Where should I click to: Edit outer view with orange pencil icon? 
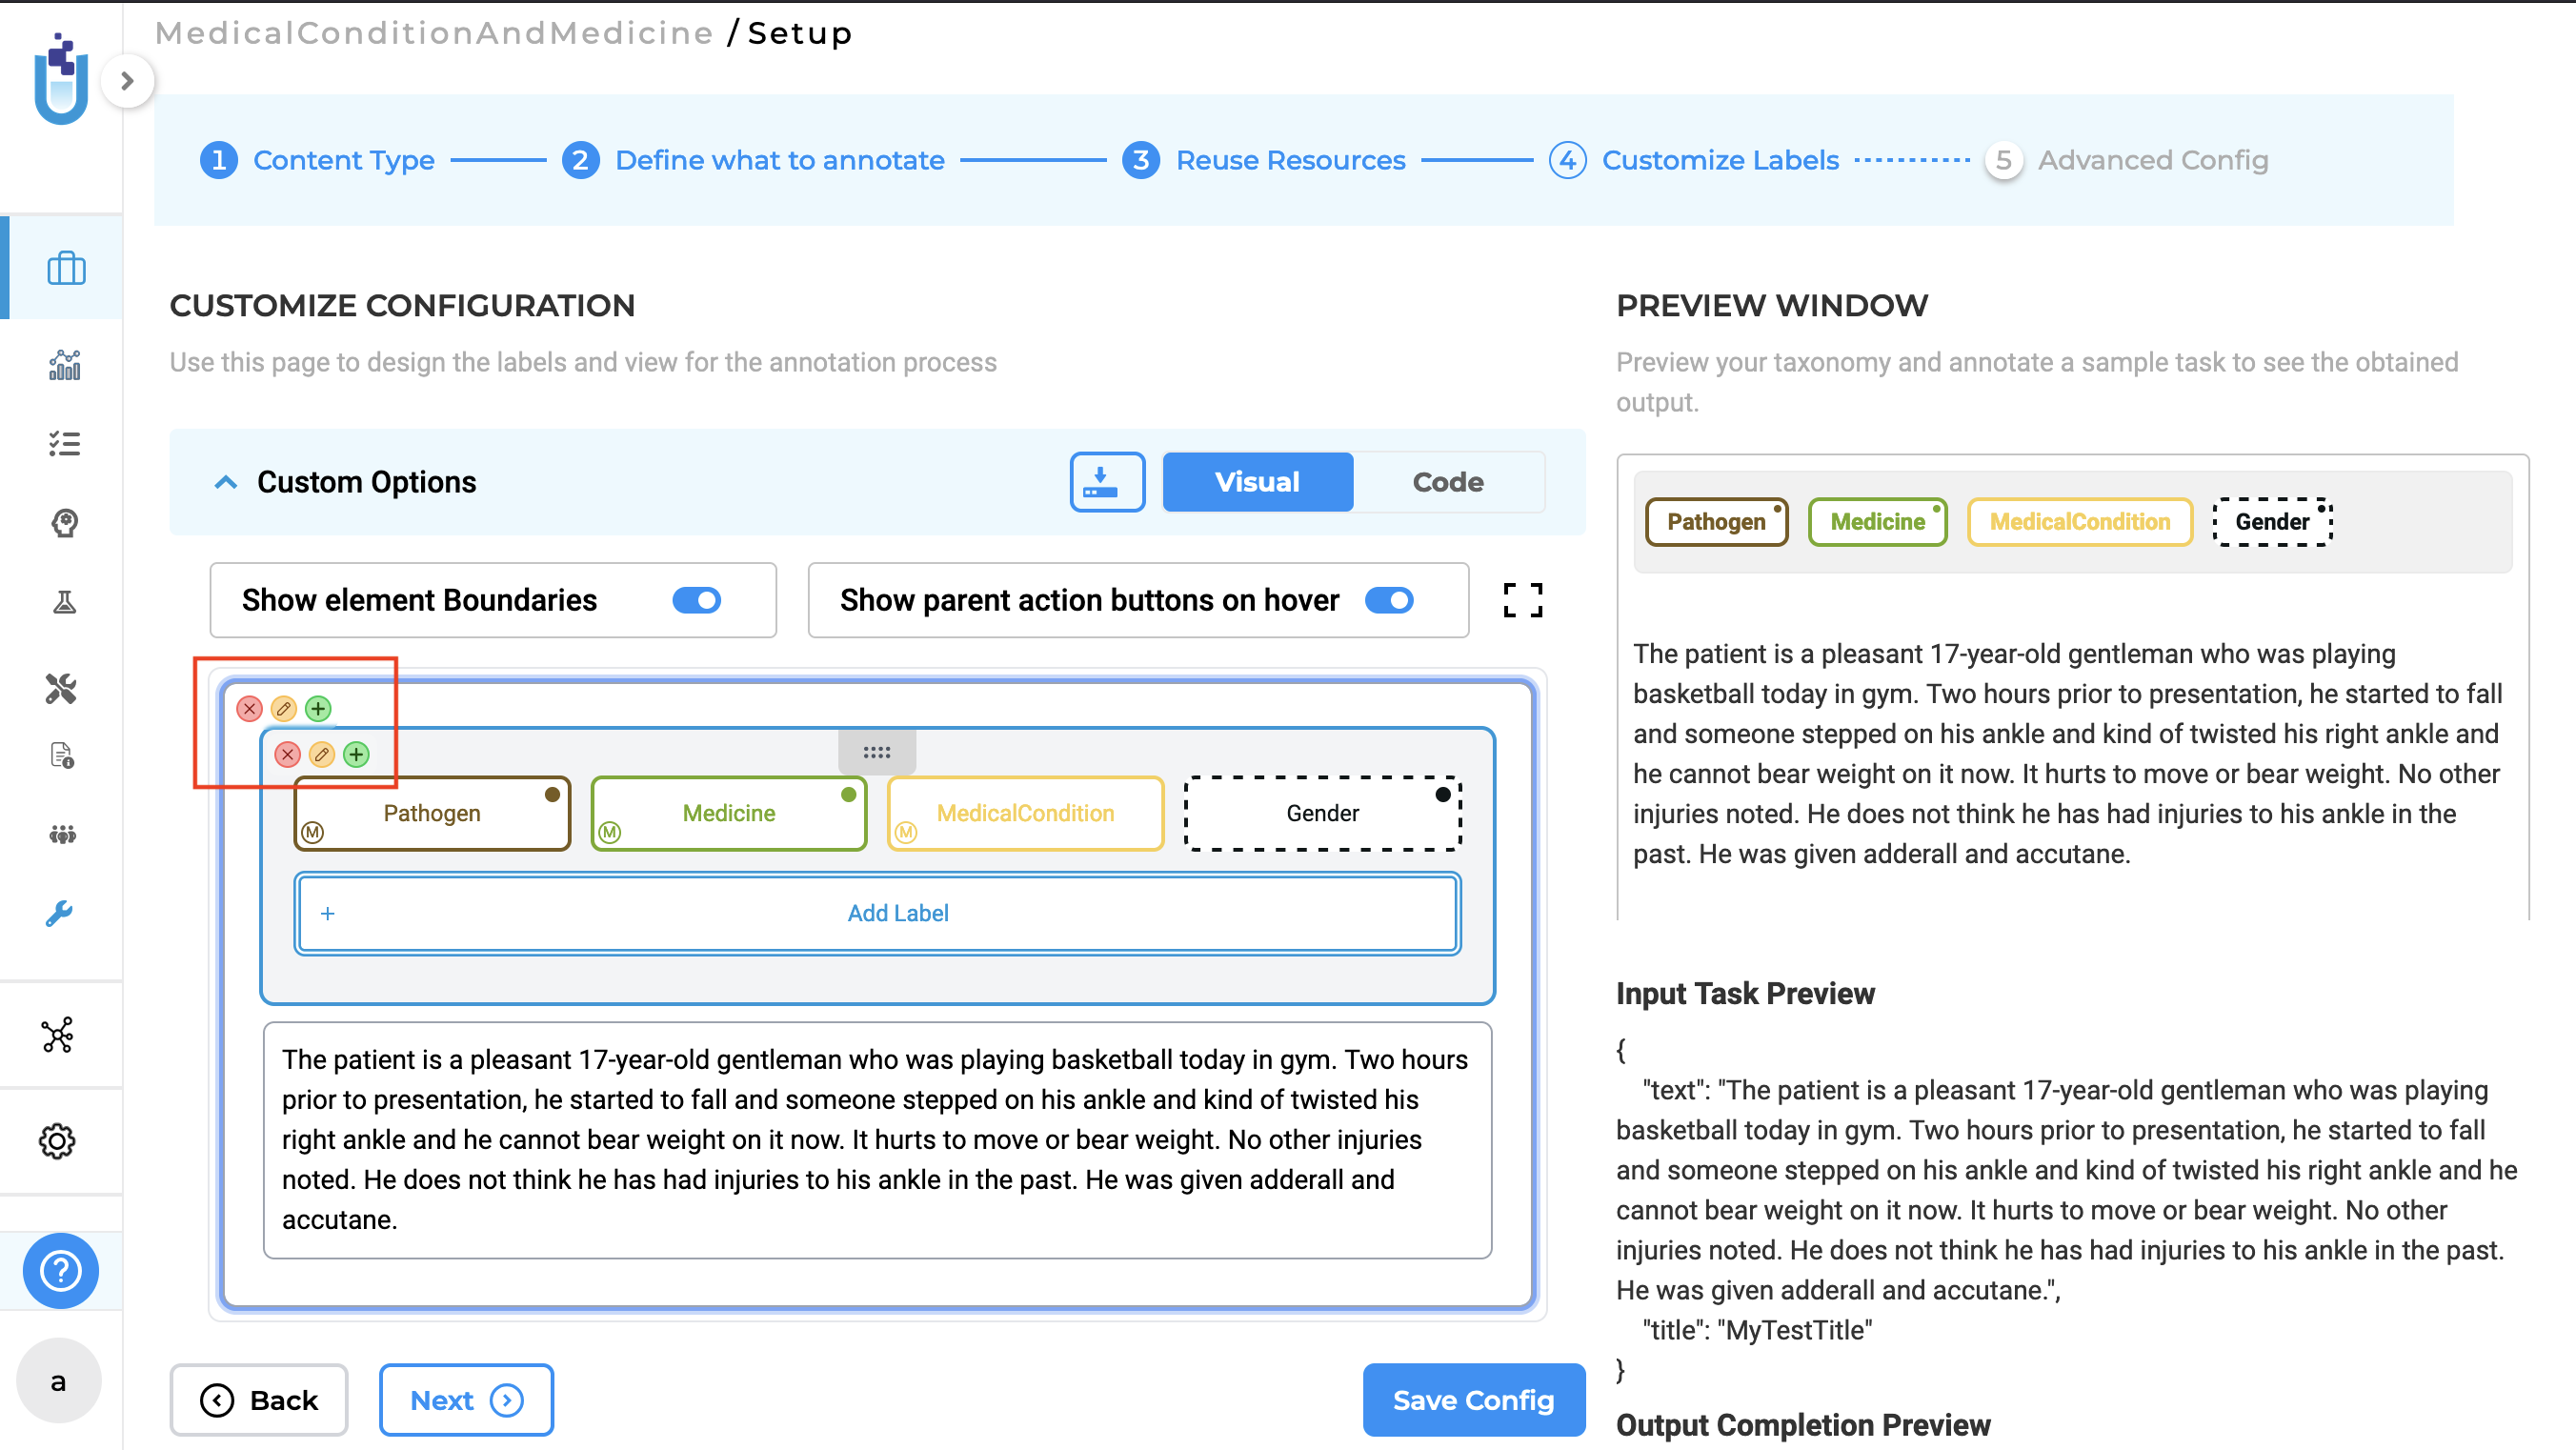coord(284,709)
